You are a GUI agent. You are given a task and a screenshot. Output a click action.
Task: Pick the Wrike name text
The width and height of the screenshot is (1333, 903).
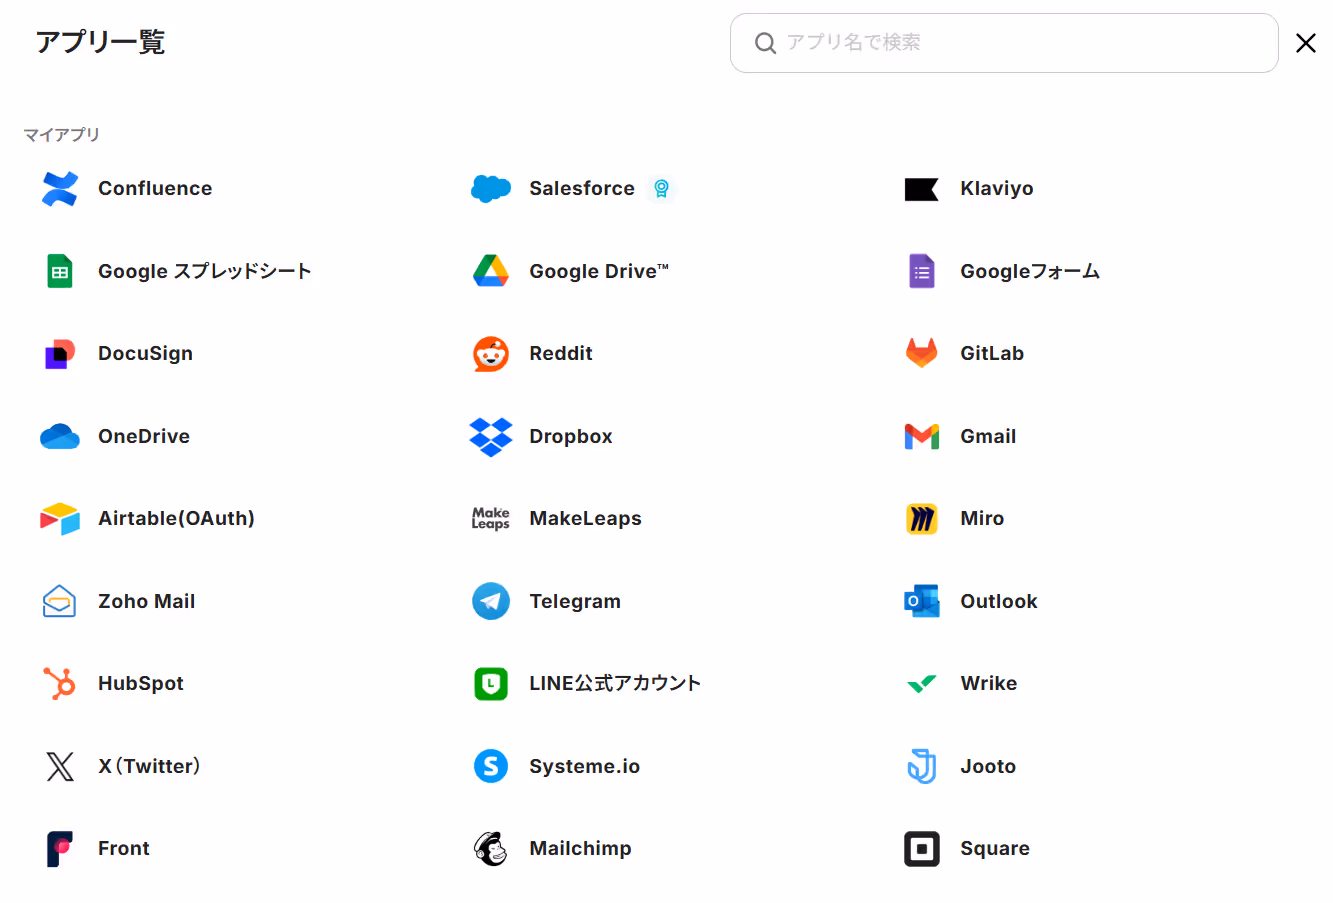(989, 684)
